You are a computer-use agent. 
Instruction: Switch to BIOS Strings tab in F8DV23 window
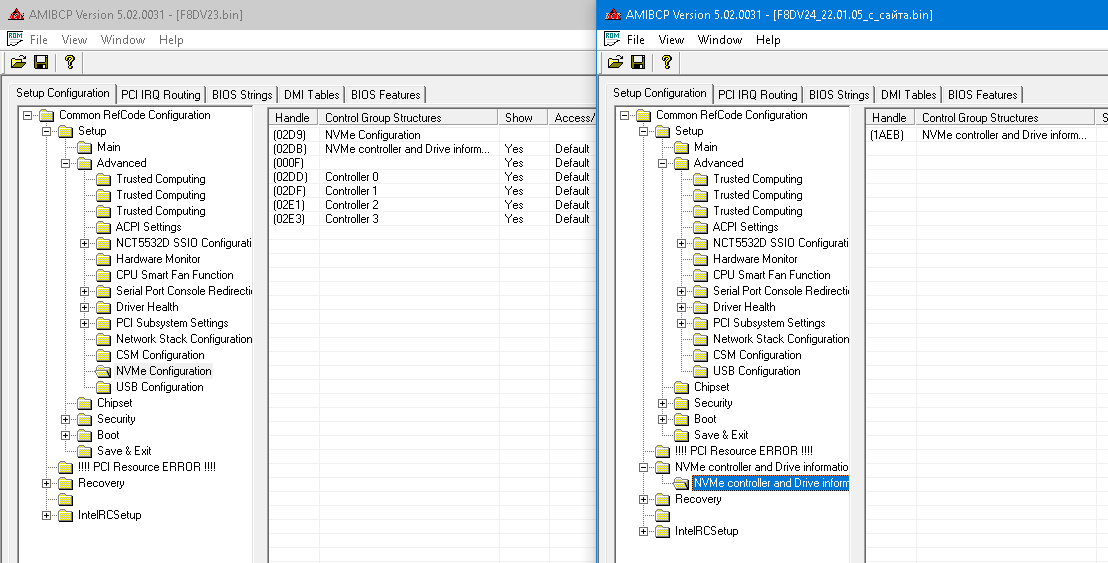tap(242, 95)
